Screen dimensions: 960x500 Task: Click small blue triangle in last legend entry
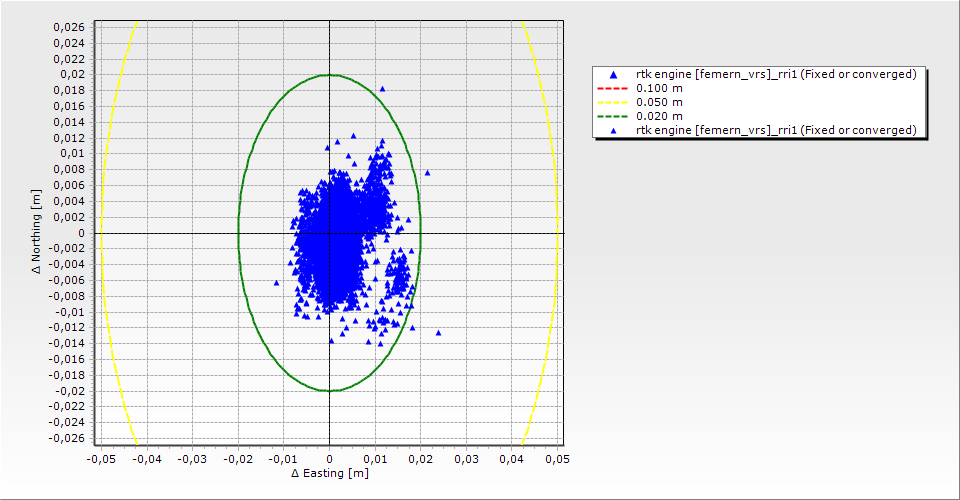click(613, 130)
